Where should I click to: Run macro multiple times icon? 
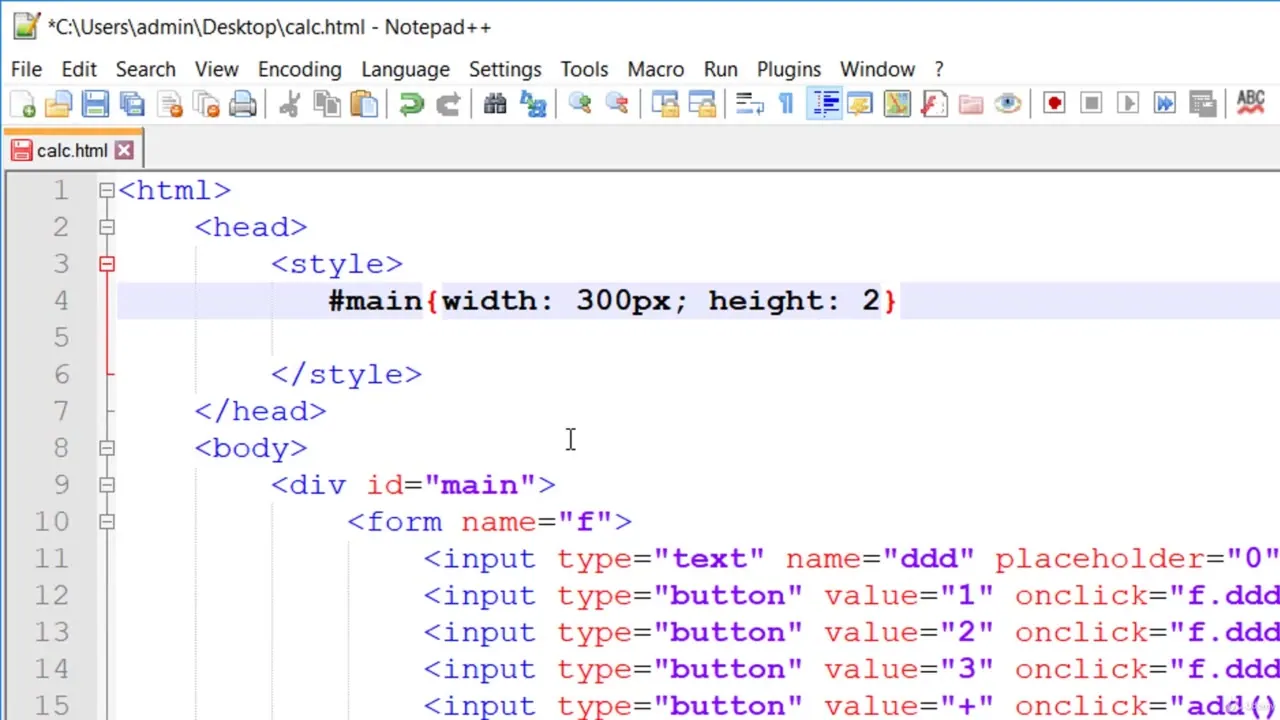coord(1165,103)
